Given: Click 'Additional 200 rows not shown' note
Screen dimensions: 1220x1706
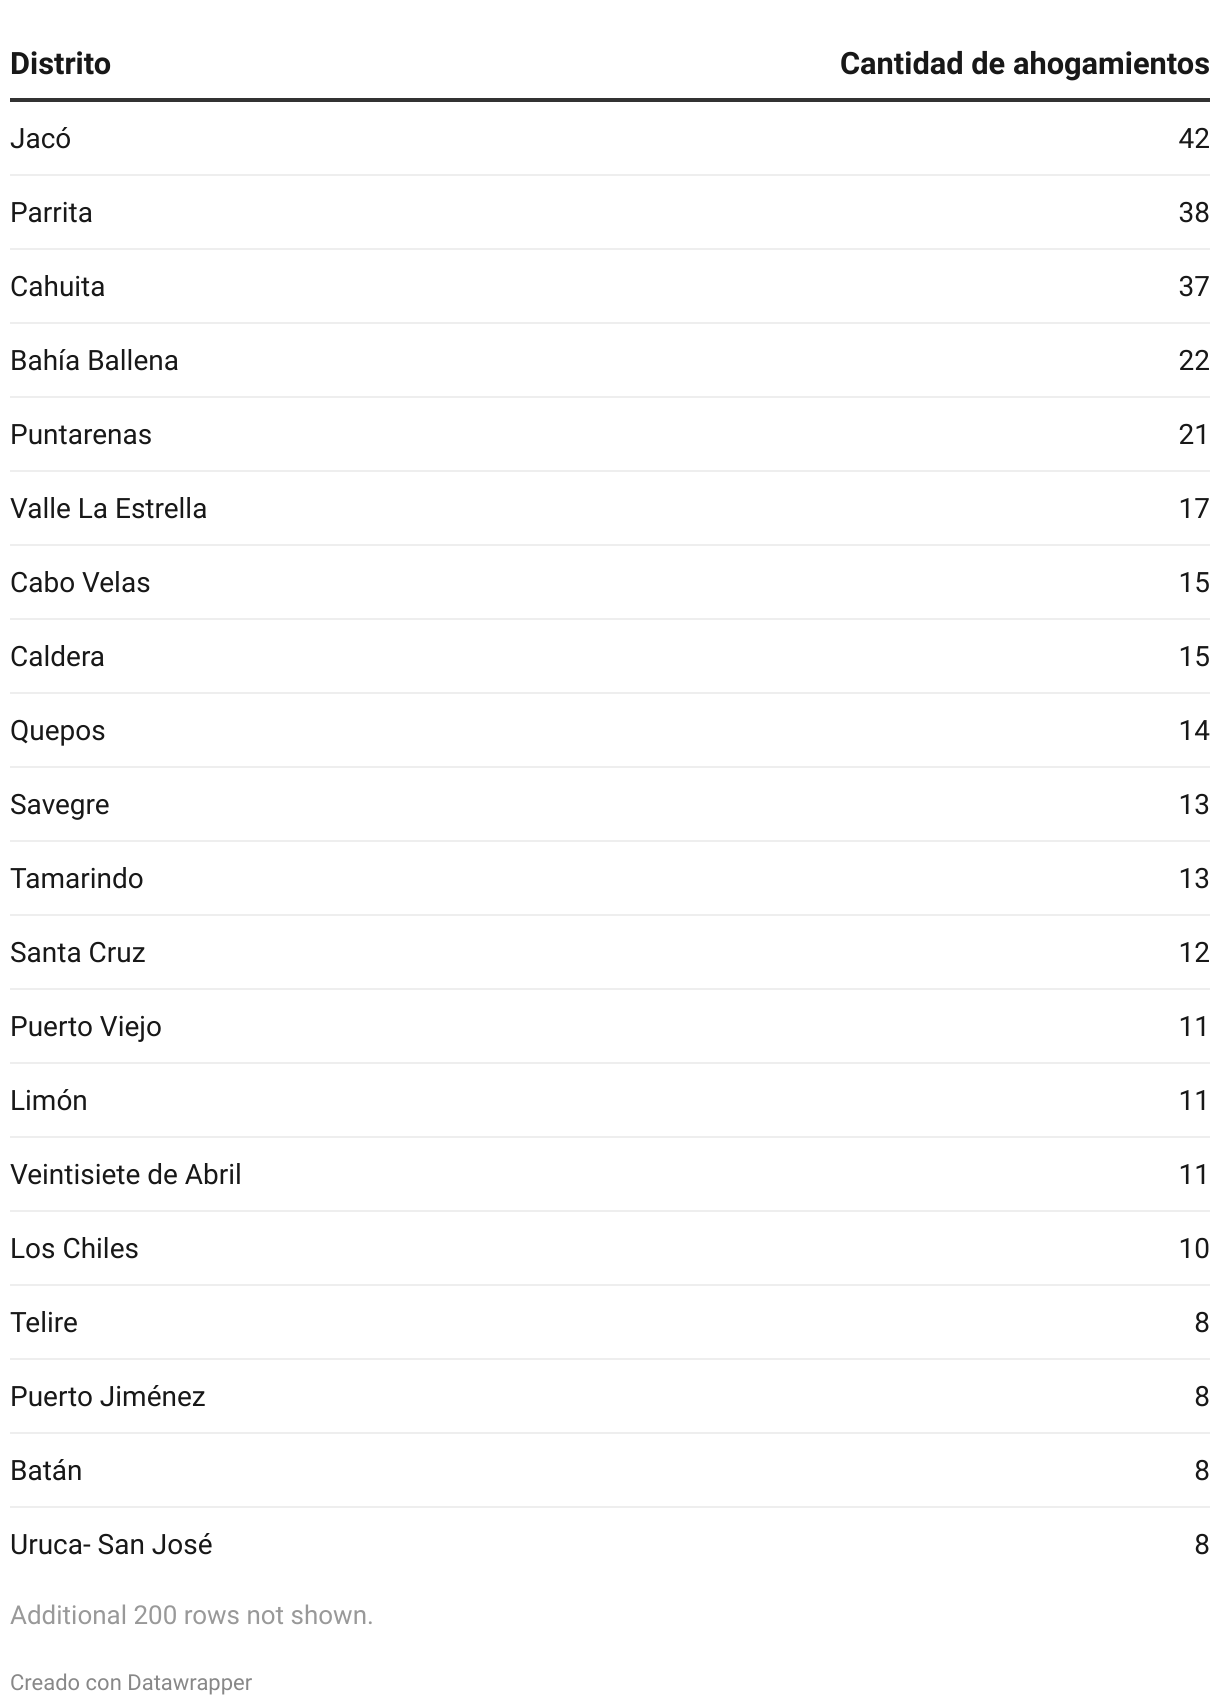Looking at the screenshot, I should click(191, 1615).
